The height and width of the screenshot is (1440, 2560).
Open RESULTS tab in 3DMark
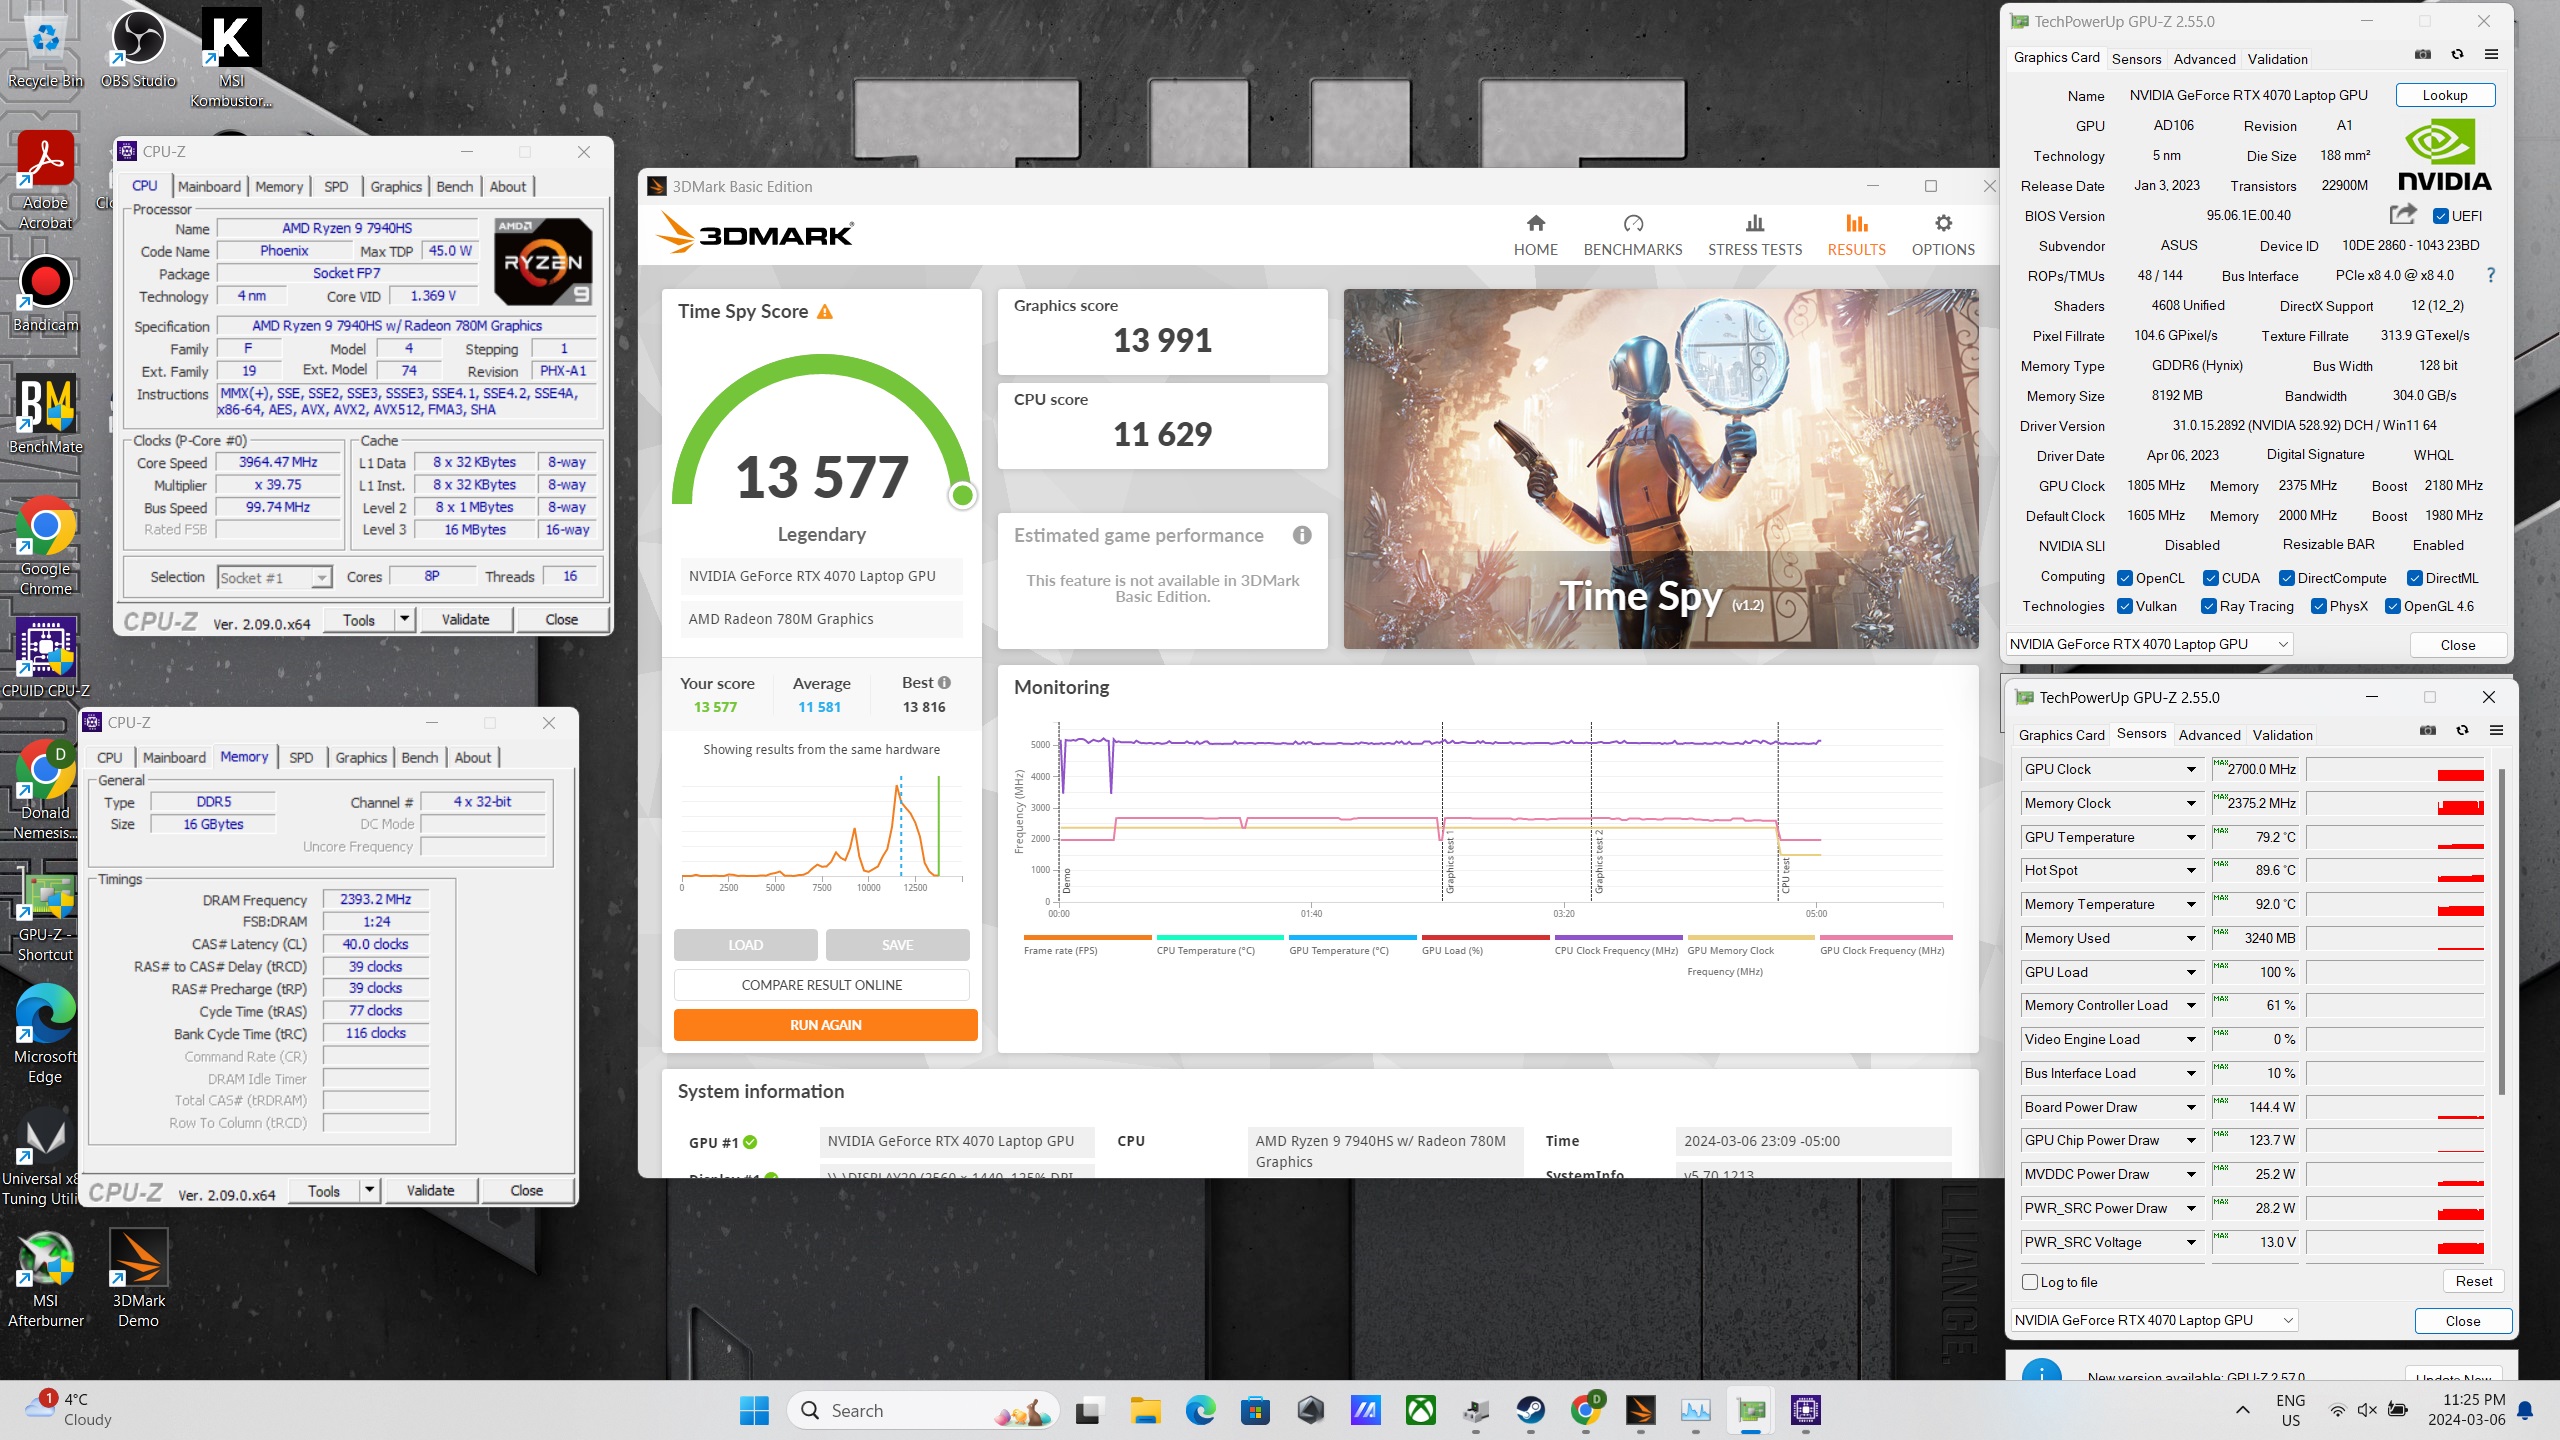tap(1856, 235)
